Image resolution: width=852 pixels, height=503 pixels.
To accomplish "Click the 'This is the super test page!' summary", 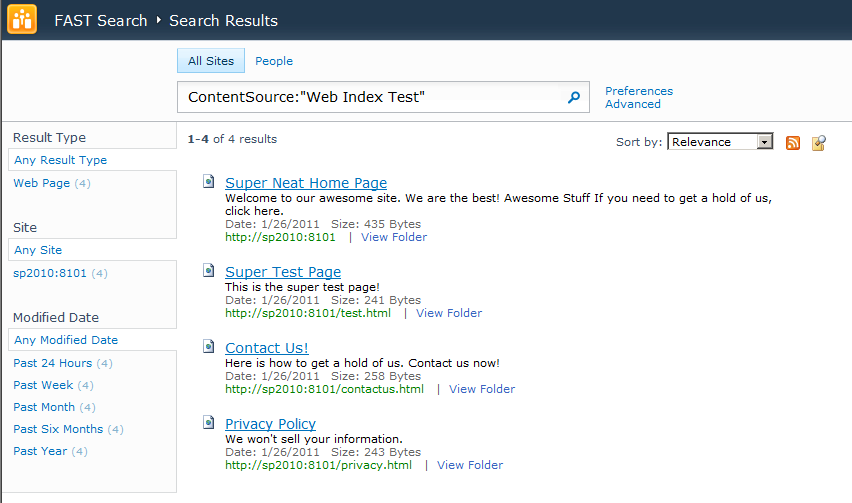I will (302, 287).
